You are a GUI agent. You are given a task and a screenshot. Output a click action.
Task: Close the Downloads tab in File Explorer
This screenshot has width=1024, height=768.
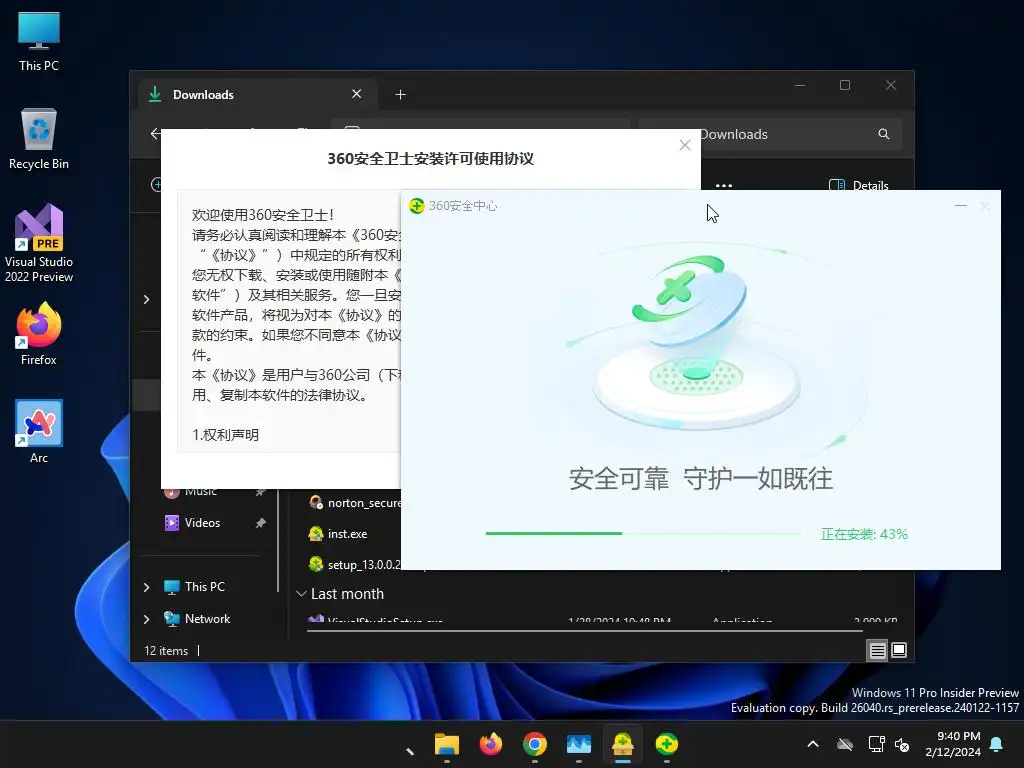point(357,94)
